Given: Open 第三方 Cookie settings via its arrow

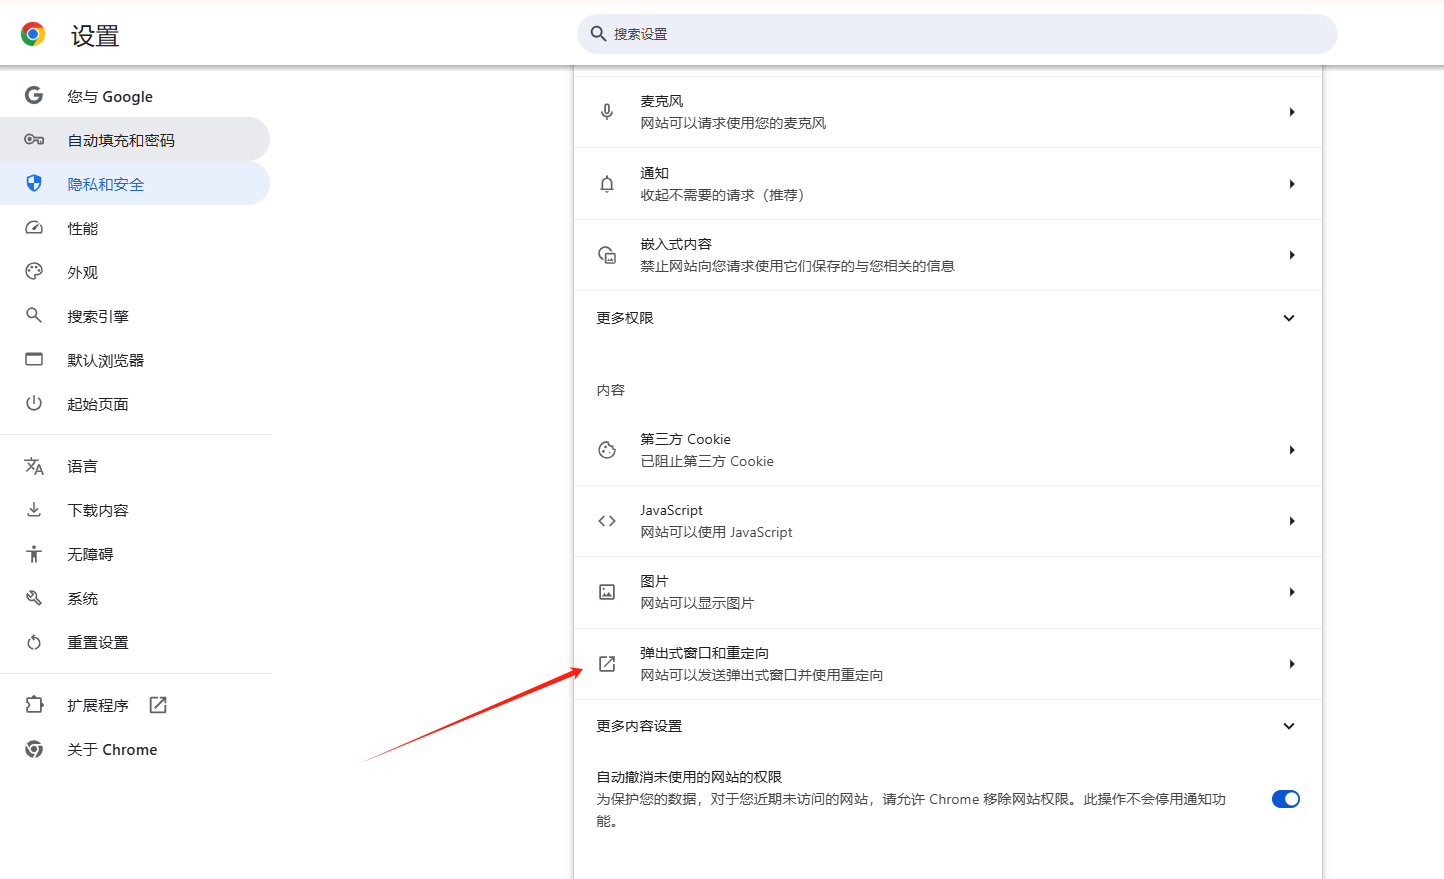Looking at the screenshot, I should pyautogui.click(x=1292, y=450).
